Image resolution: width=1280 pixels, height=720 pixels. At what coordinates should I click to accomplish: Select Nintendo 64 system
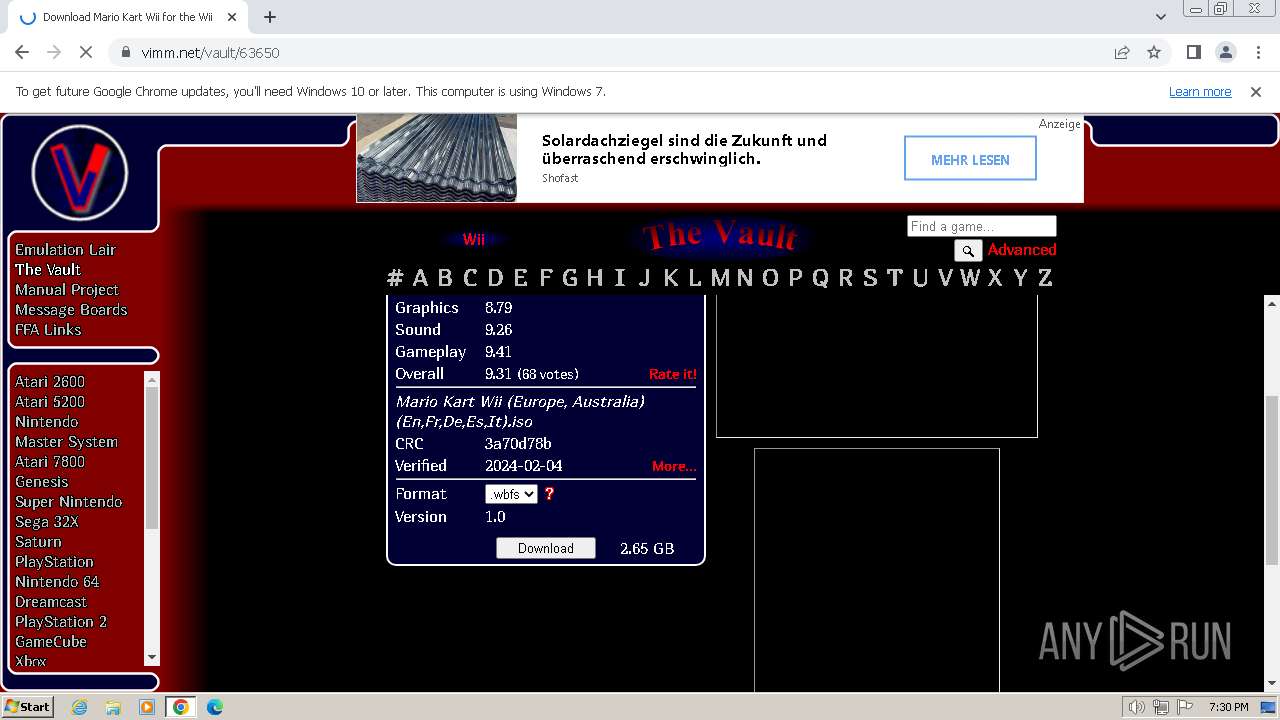(57, 582)
